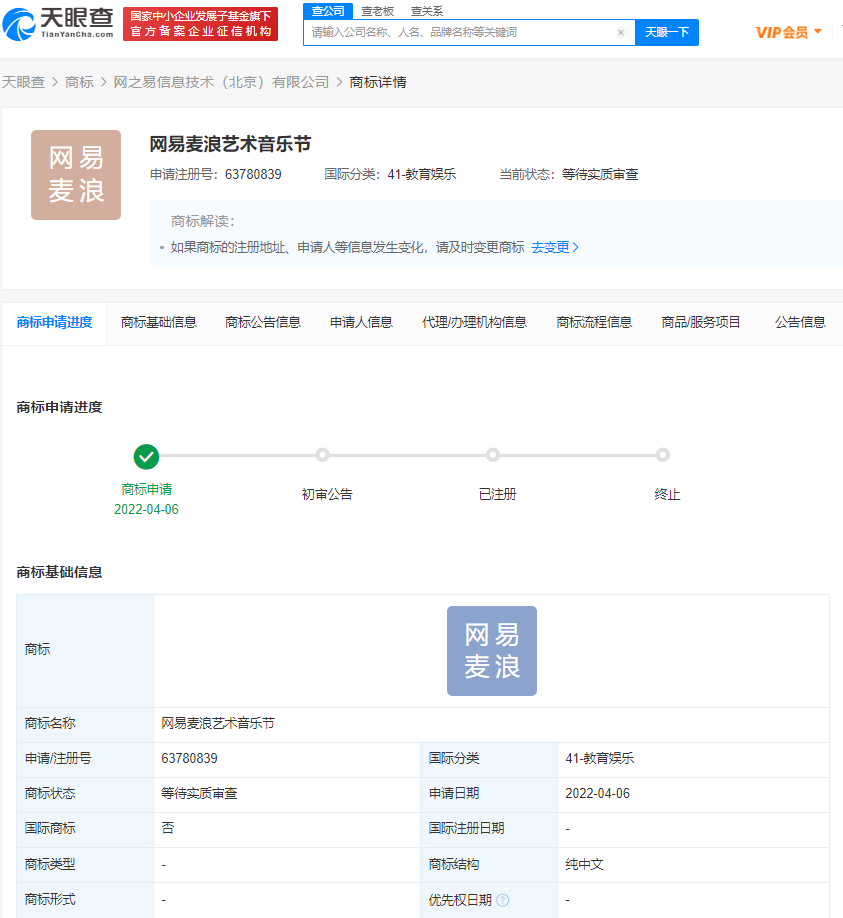Click 当前状态：等待实质审查 in the header

click(568, 174)
